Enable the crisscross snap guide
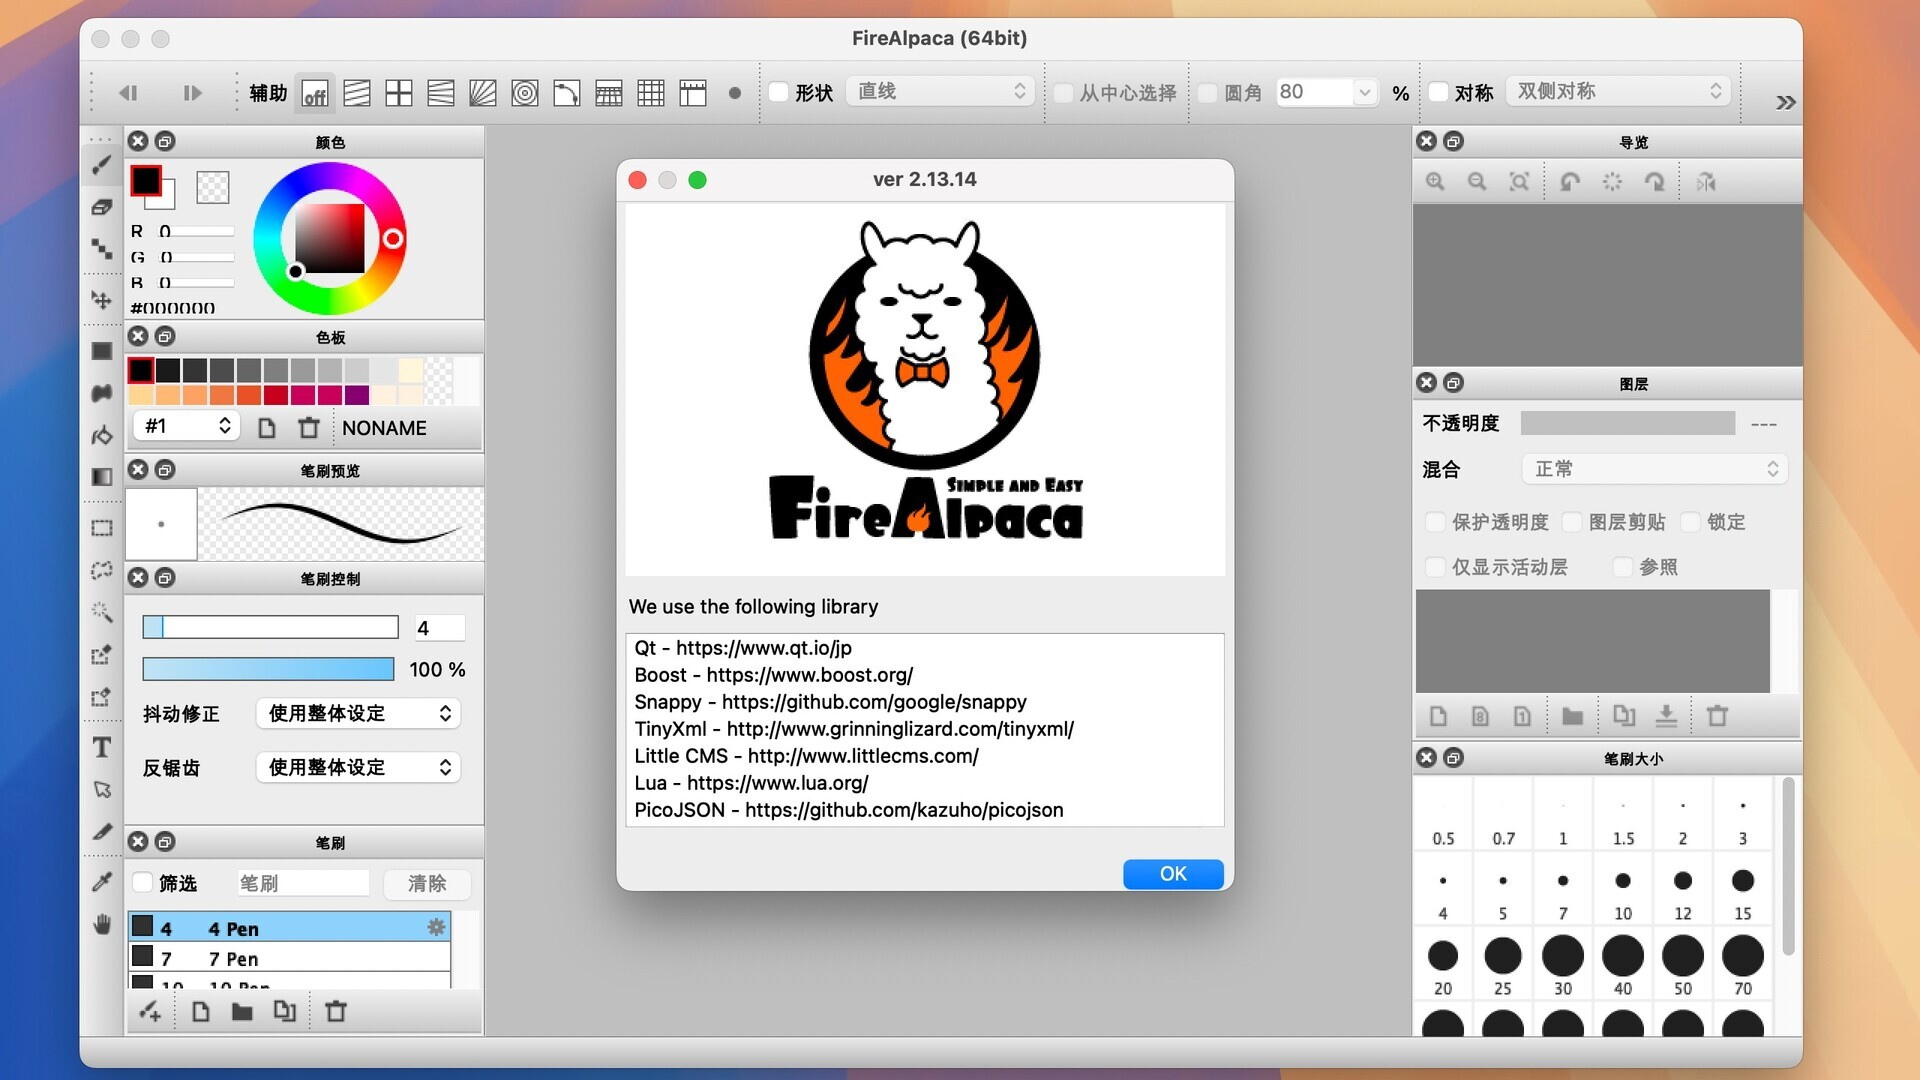This screenshot has height=1080, width=1920. (x=399, y=93)
